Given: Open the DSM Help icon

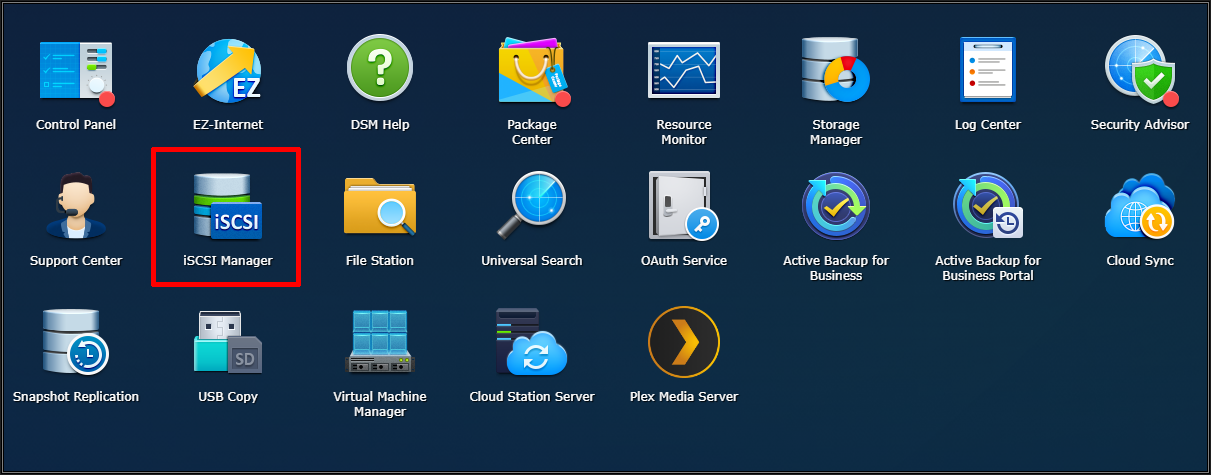Looking at the screenshot, I should pos(380,69).
